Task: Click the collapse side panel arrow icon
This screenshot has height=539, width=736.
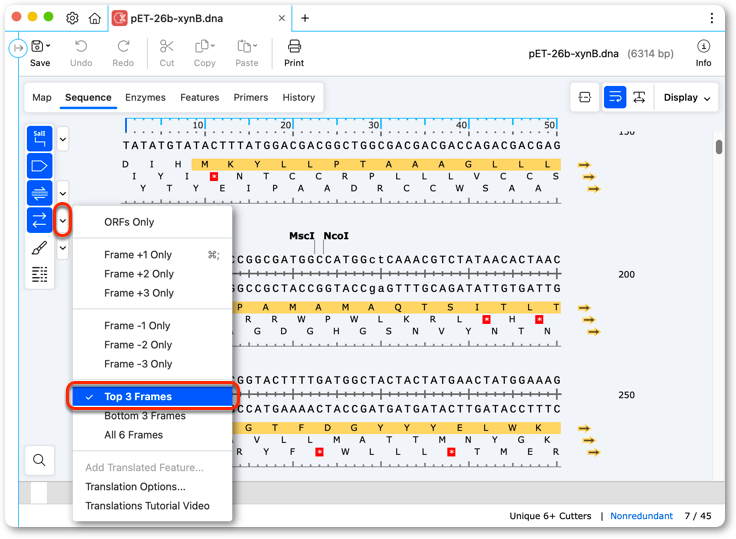Action: [18, 48]
